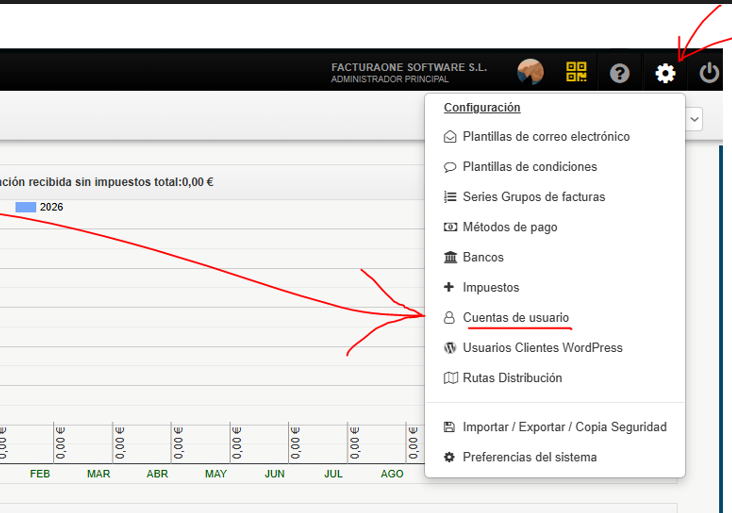
Task: Click the JUN month label on chart
Action: coord(274,474)
